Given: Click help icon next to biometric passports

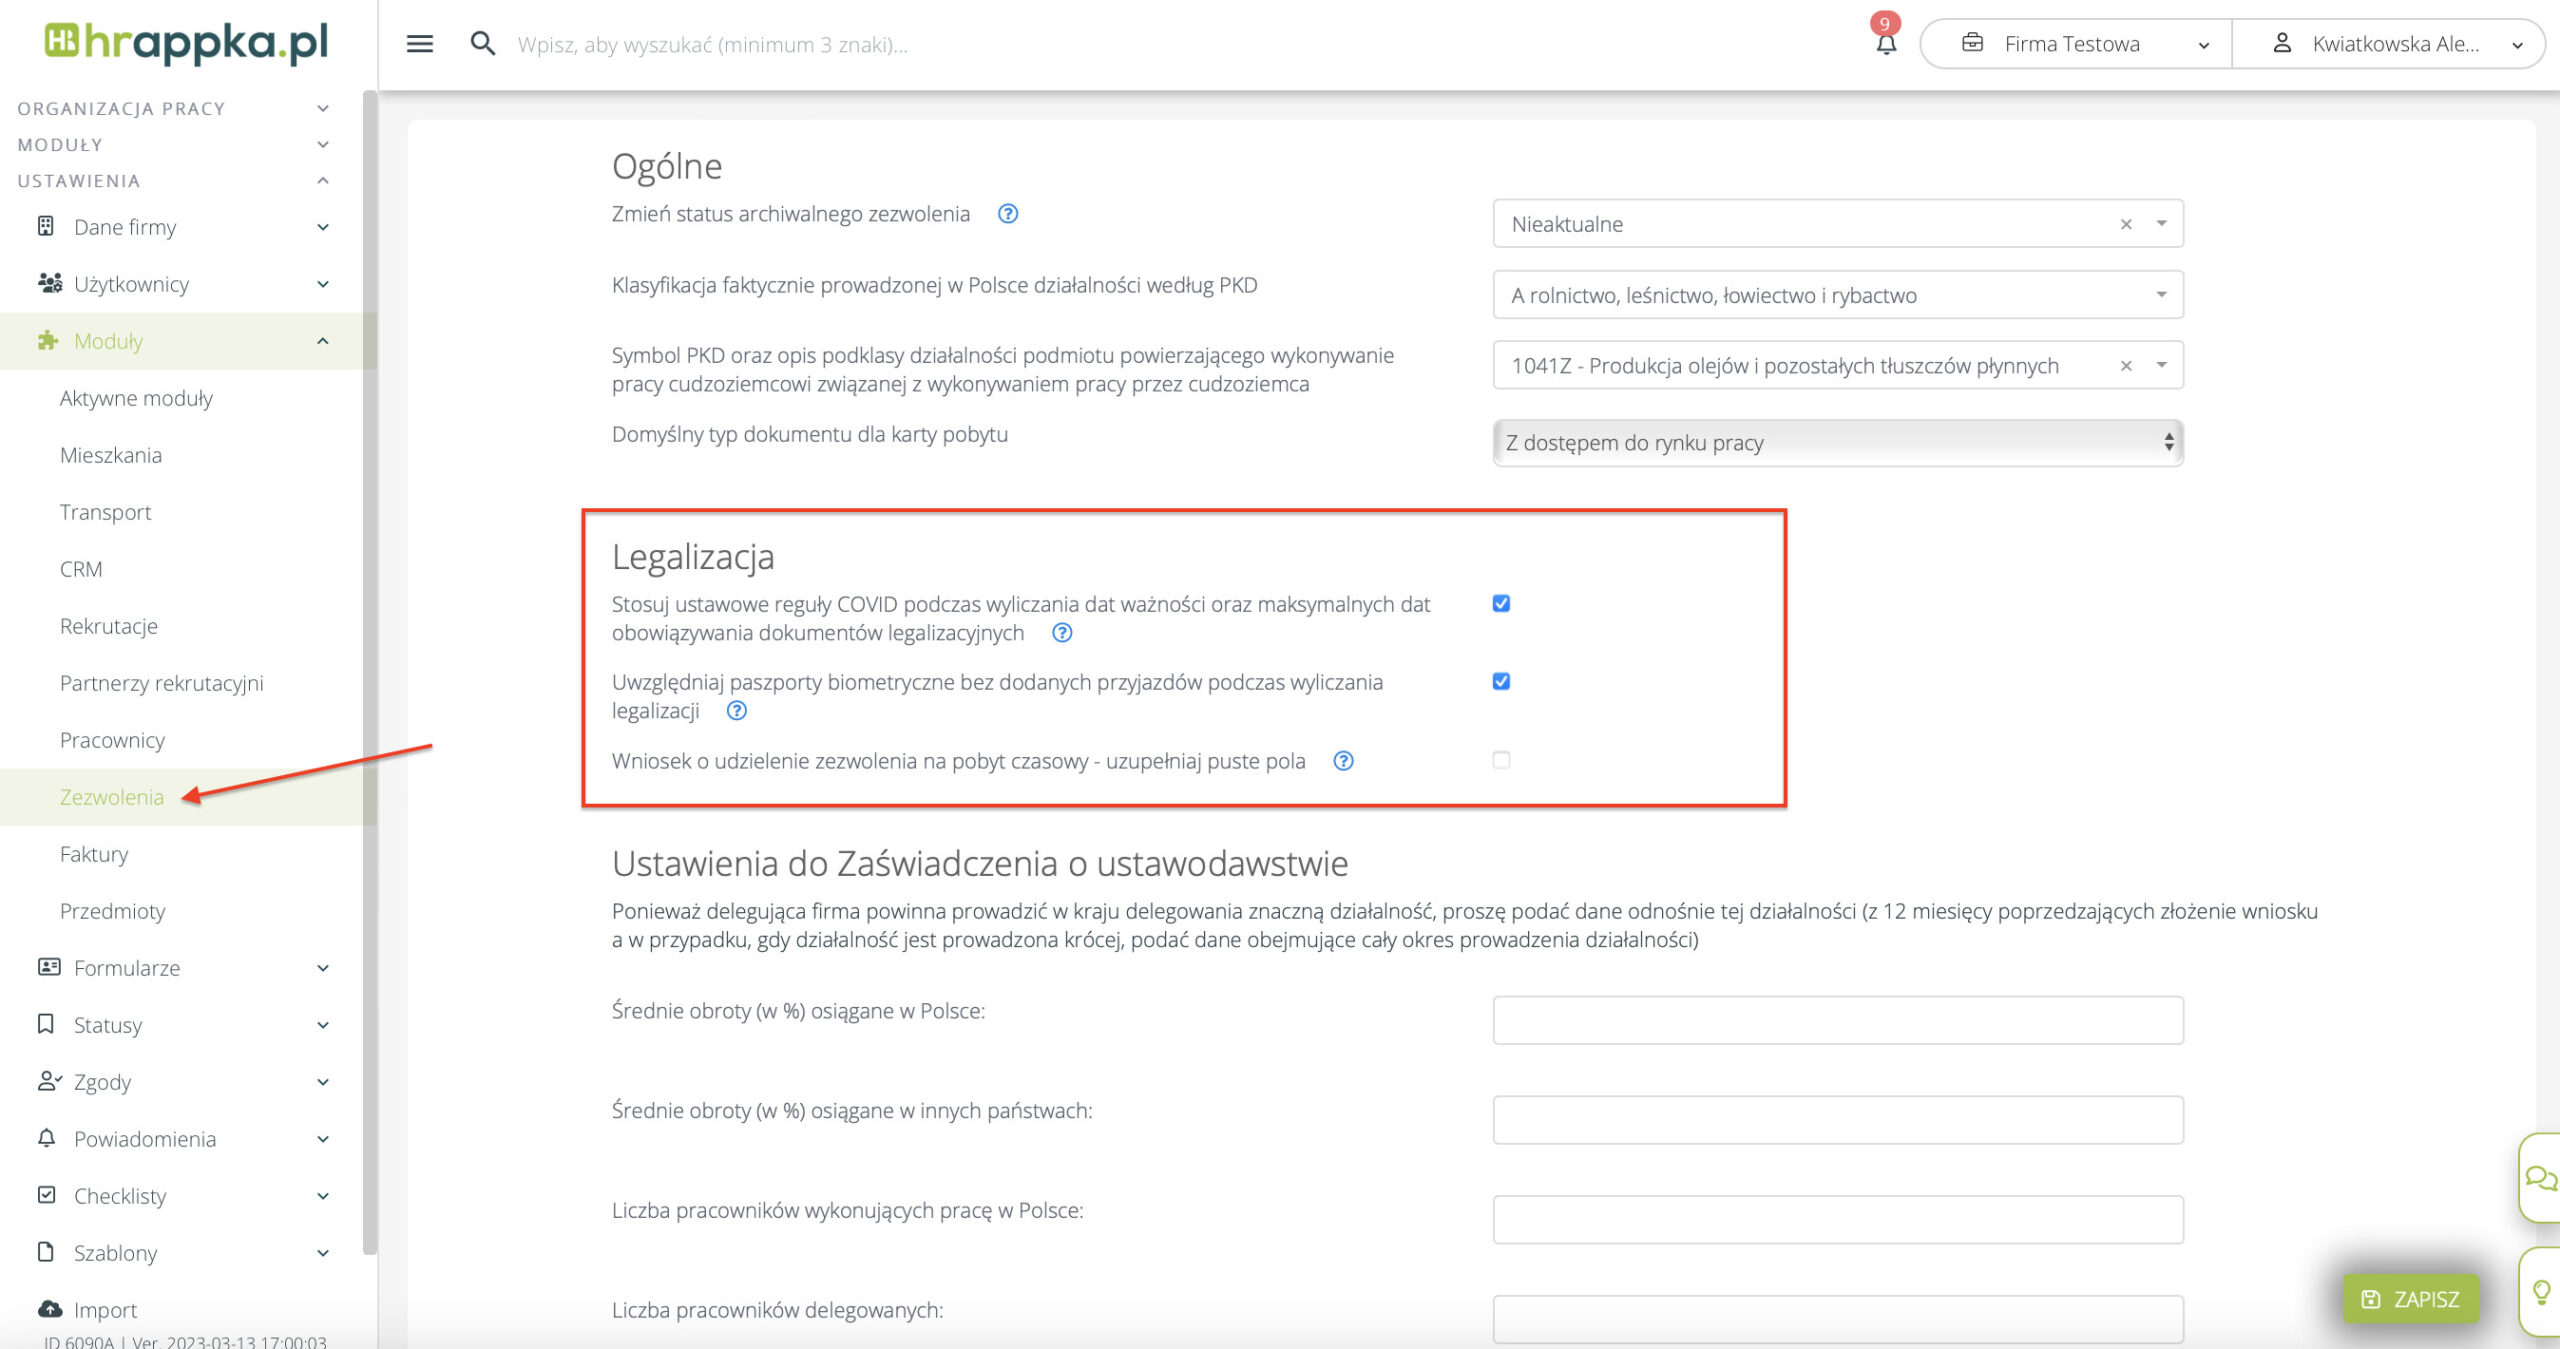Looking at the screenshot, I should 736,711.
